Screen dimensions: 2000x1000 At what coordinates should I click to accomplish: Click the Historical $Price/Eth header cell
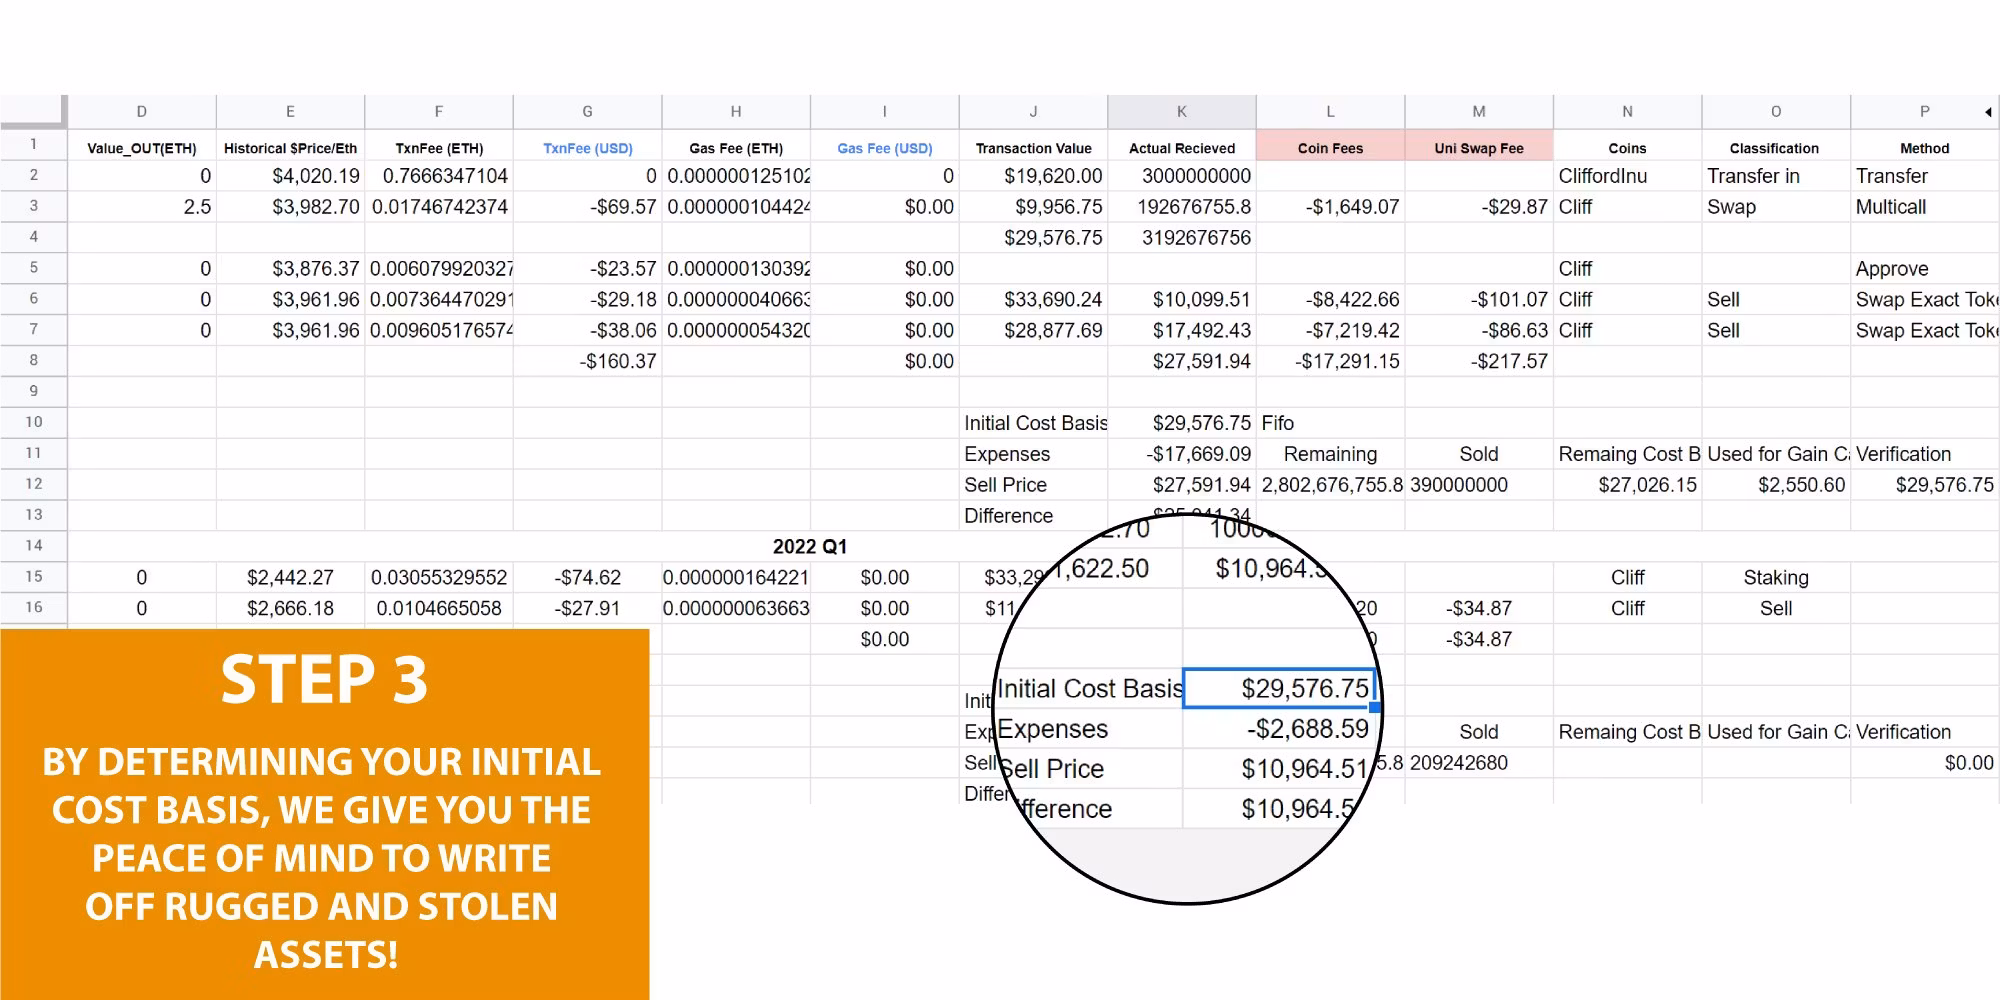click(290, 148)
